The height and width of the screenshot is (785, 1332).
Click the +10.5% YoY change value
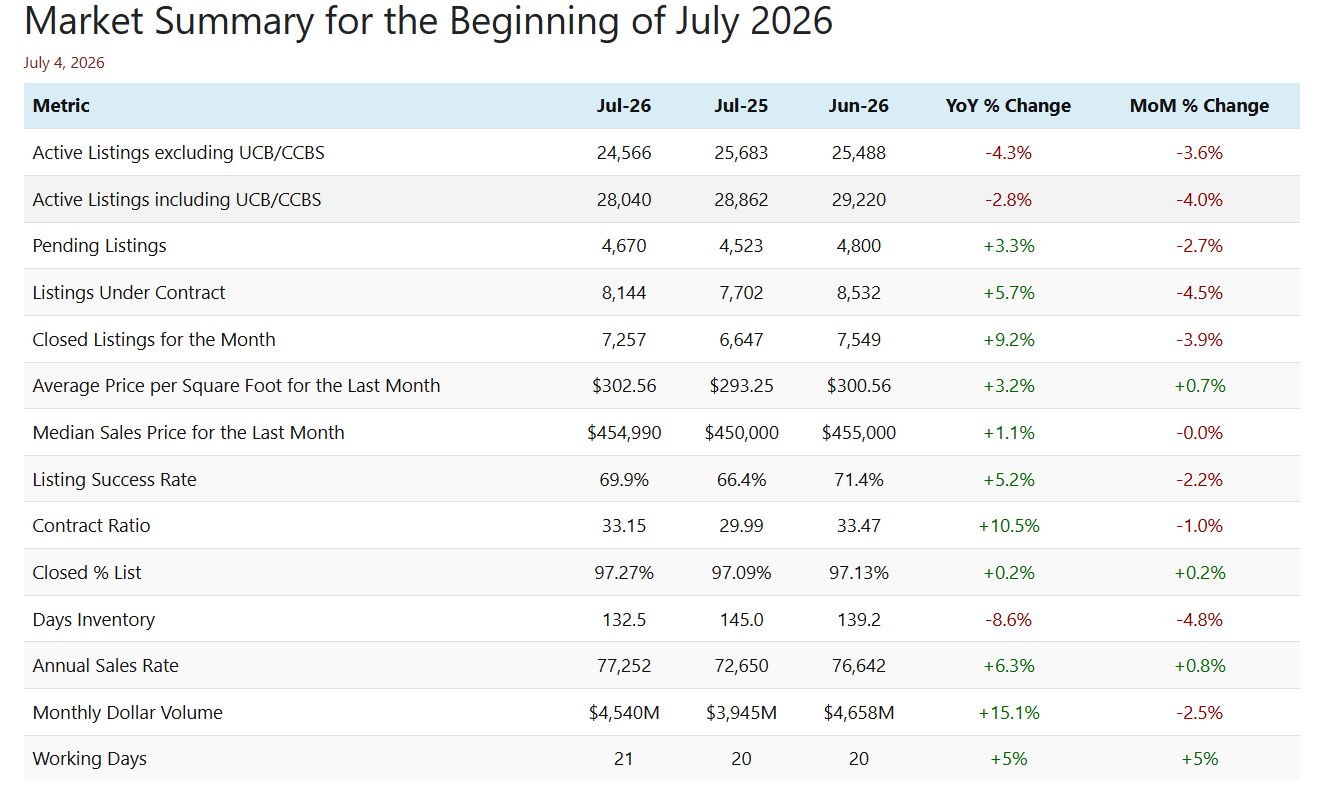(x=1008, y=526)
